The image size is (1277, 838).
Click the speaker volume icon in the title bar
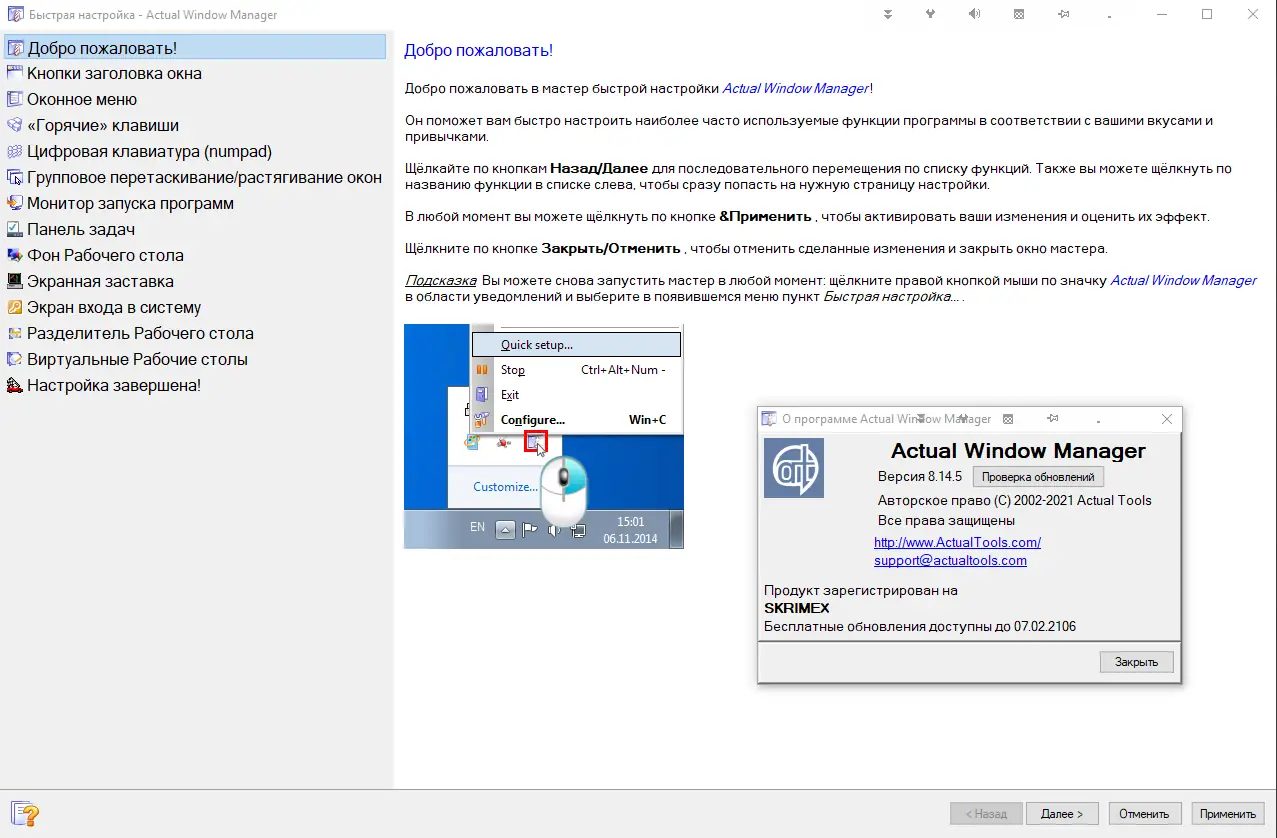975,15
